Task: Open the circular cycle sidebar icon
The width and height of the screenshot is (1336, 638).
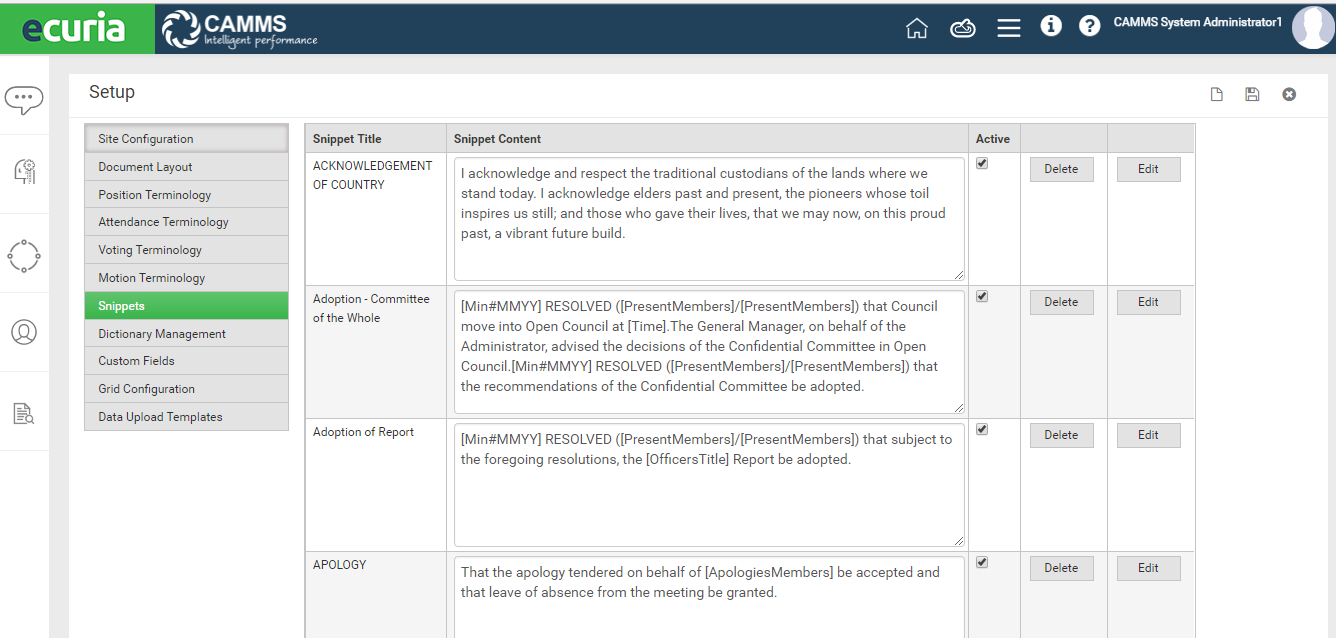Action: pyautogui.click(x=24, y=254)
